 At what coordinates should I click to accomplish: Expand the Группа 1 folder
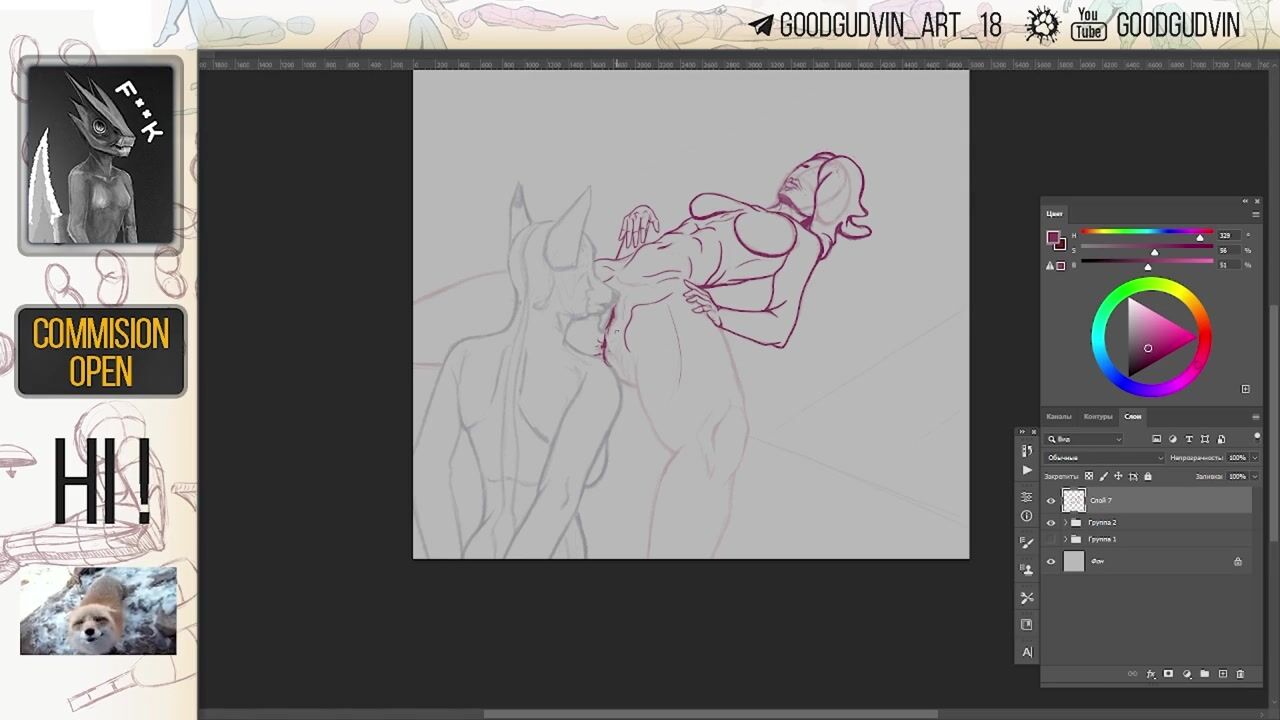(1065, 540)
